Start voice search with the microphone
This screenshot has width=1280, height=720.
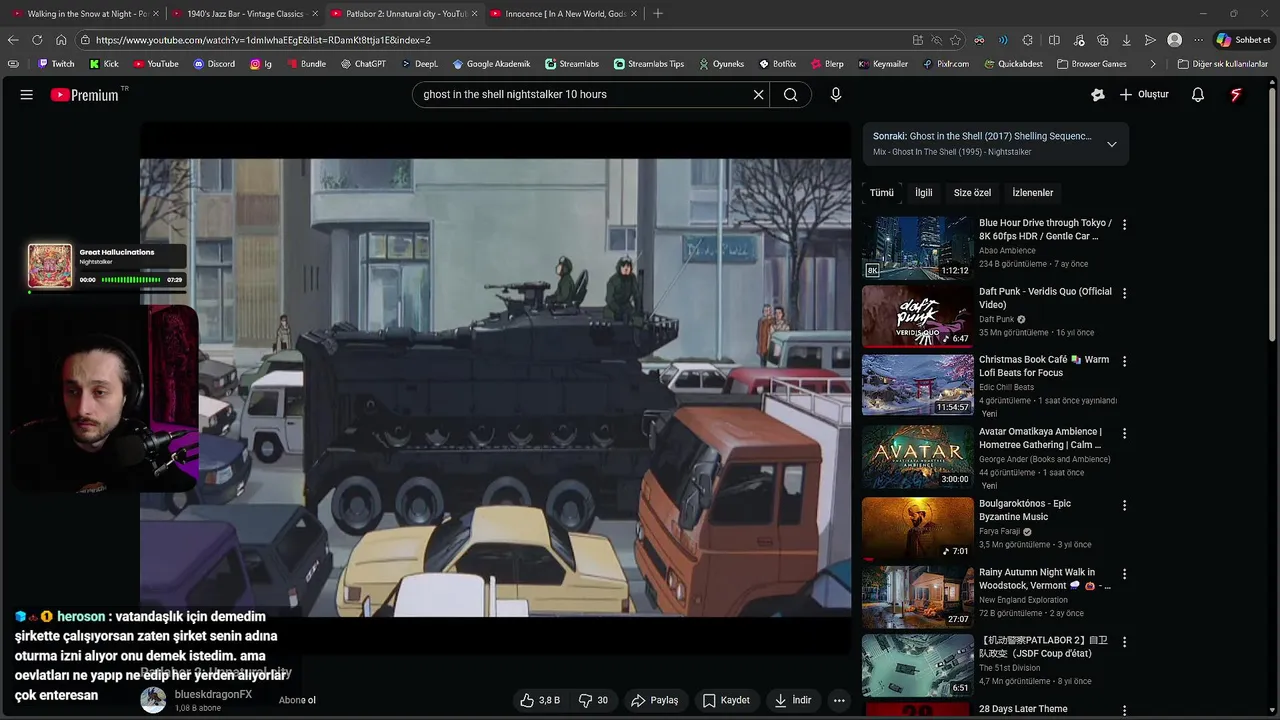[x=836, y=95]
